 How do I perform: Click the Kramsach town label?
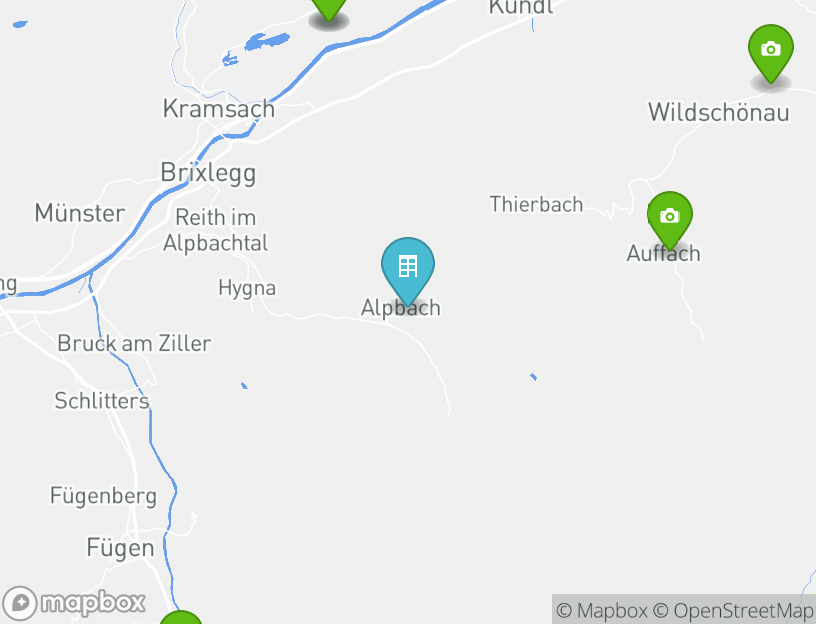point(219,108)
